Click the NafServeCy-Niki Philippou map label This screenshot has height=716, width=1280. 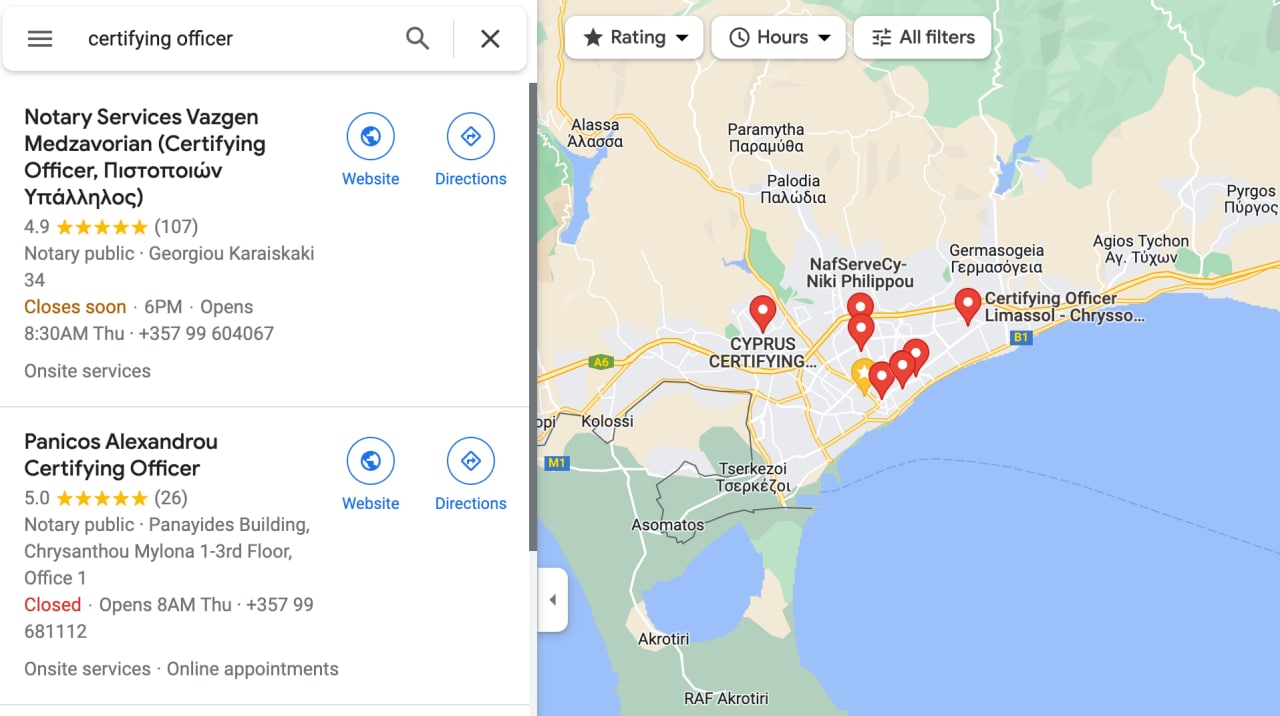pyautogui.click(x=860, y=273)
